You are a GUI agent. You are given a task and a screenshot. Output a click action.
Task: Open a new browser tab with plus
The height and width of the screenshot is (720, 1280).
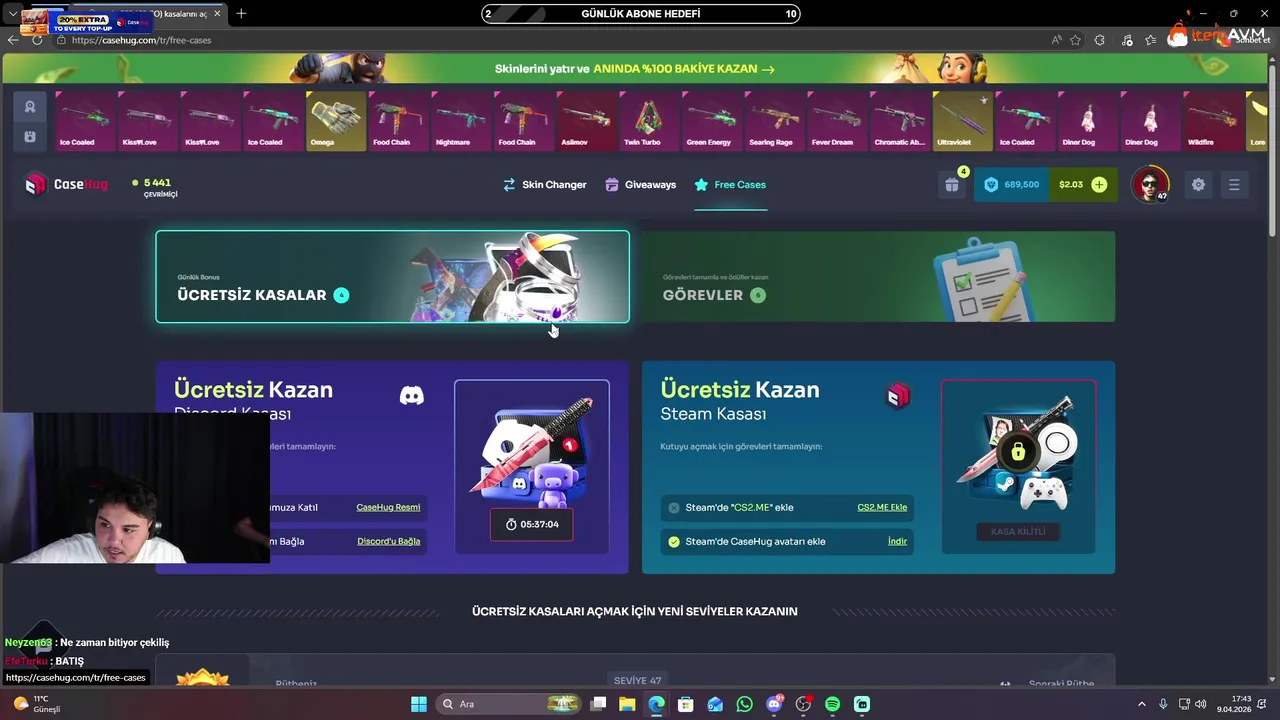pos(241,14)
